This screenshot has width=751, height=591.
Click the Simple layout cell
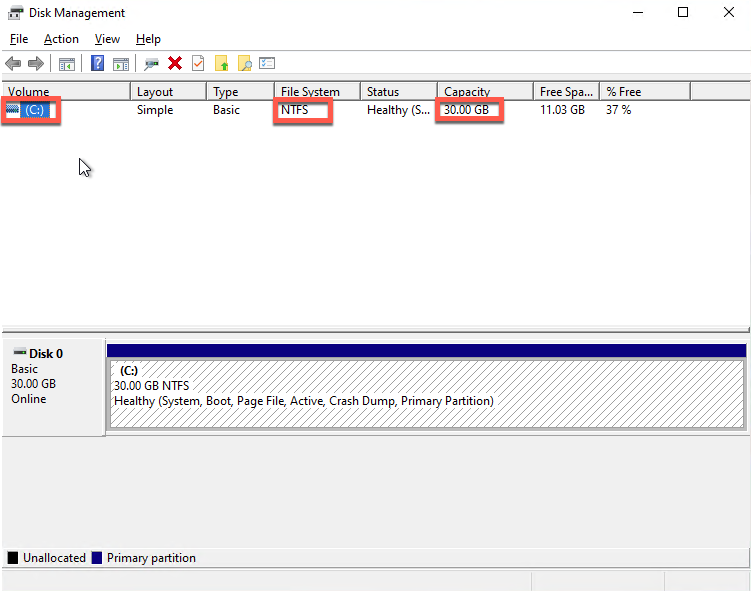point(155,110)
